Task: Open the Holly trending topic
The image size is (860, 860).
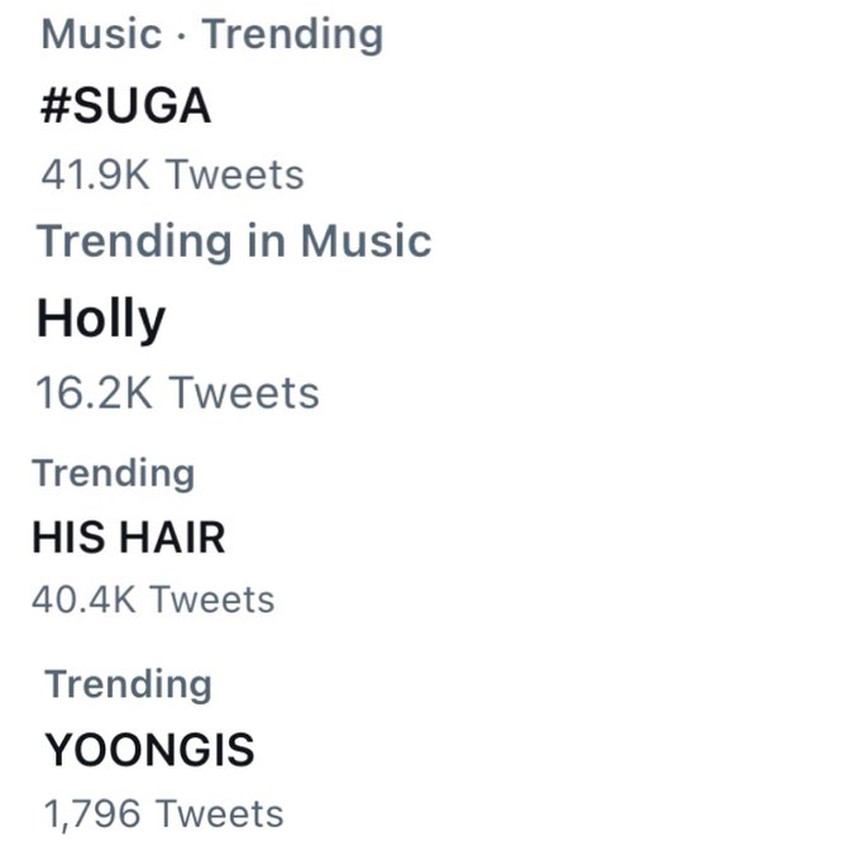Action: pos(100,321)
